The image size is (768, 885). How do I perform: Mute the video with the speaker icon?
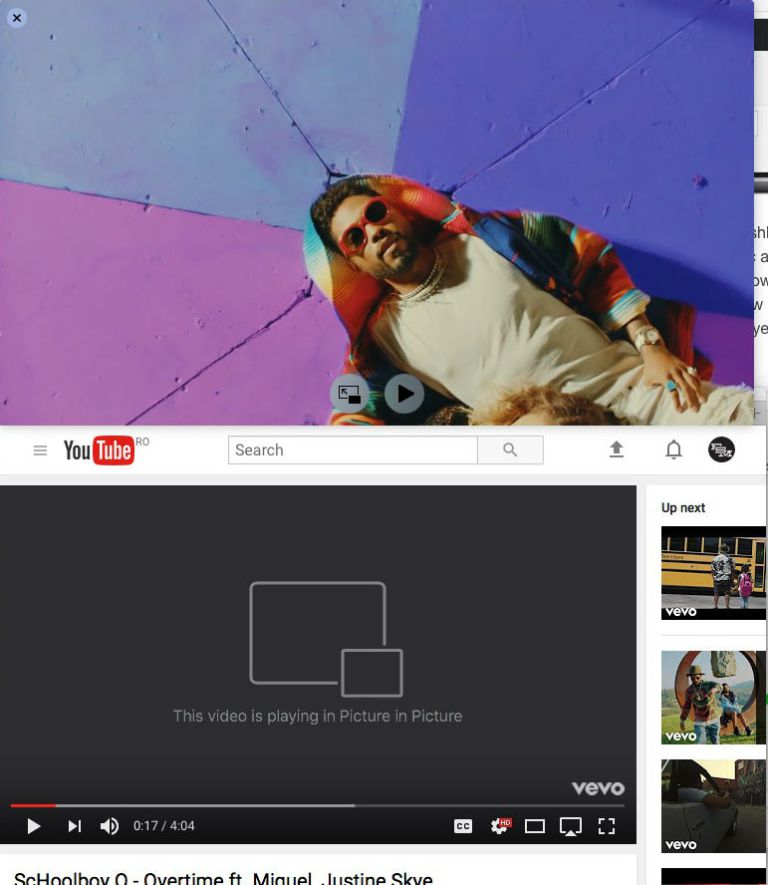[109, 826]
